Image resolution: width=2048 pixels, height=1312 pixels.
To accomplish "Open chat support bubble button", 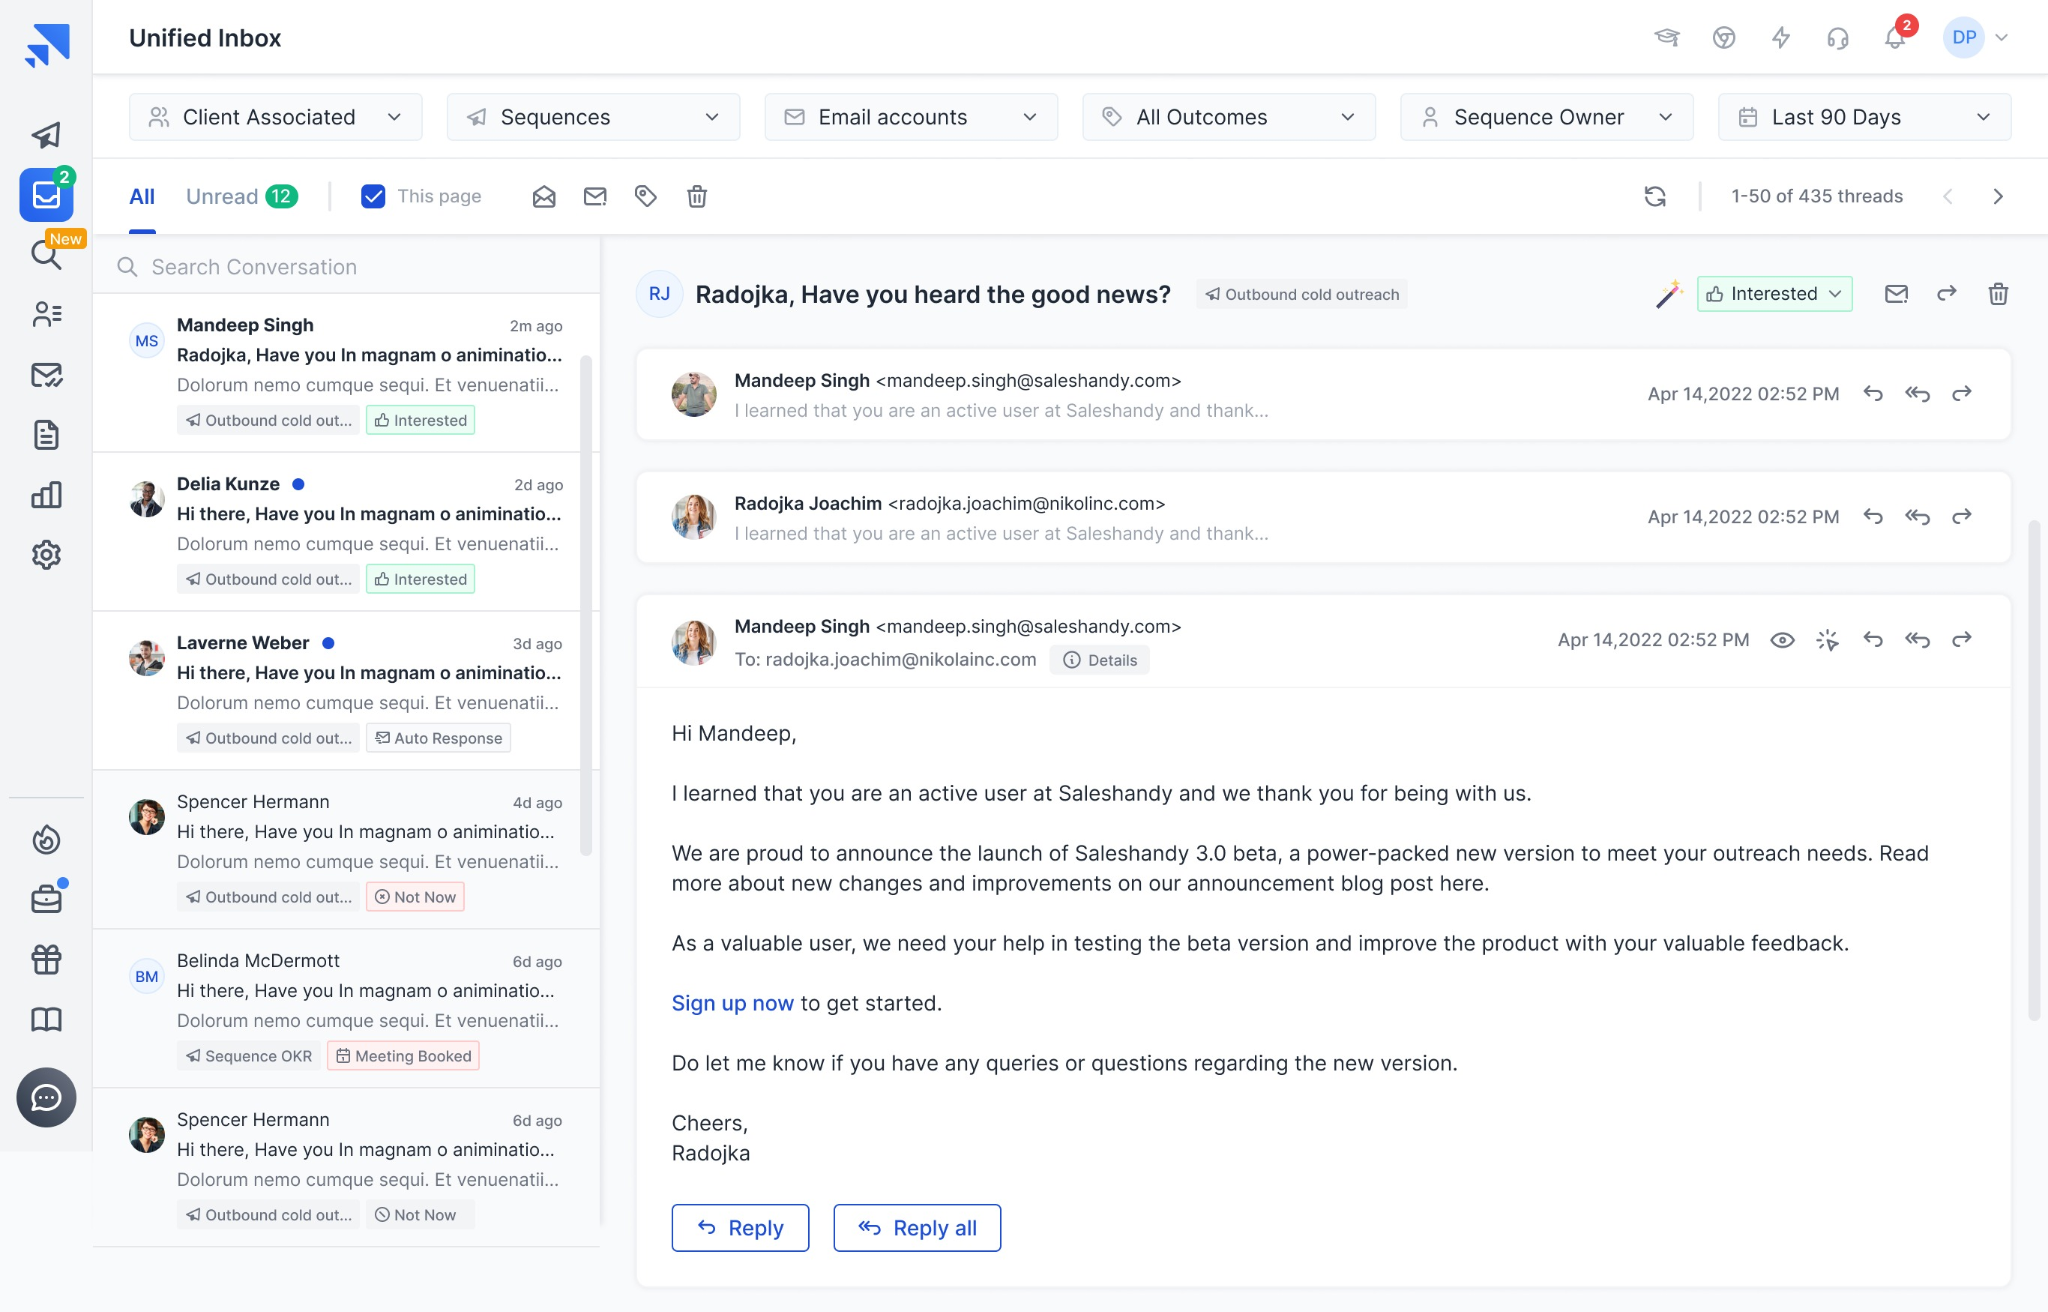I will coord(46,1097).
